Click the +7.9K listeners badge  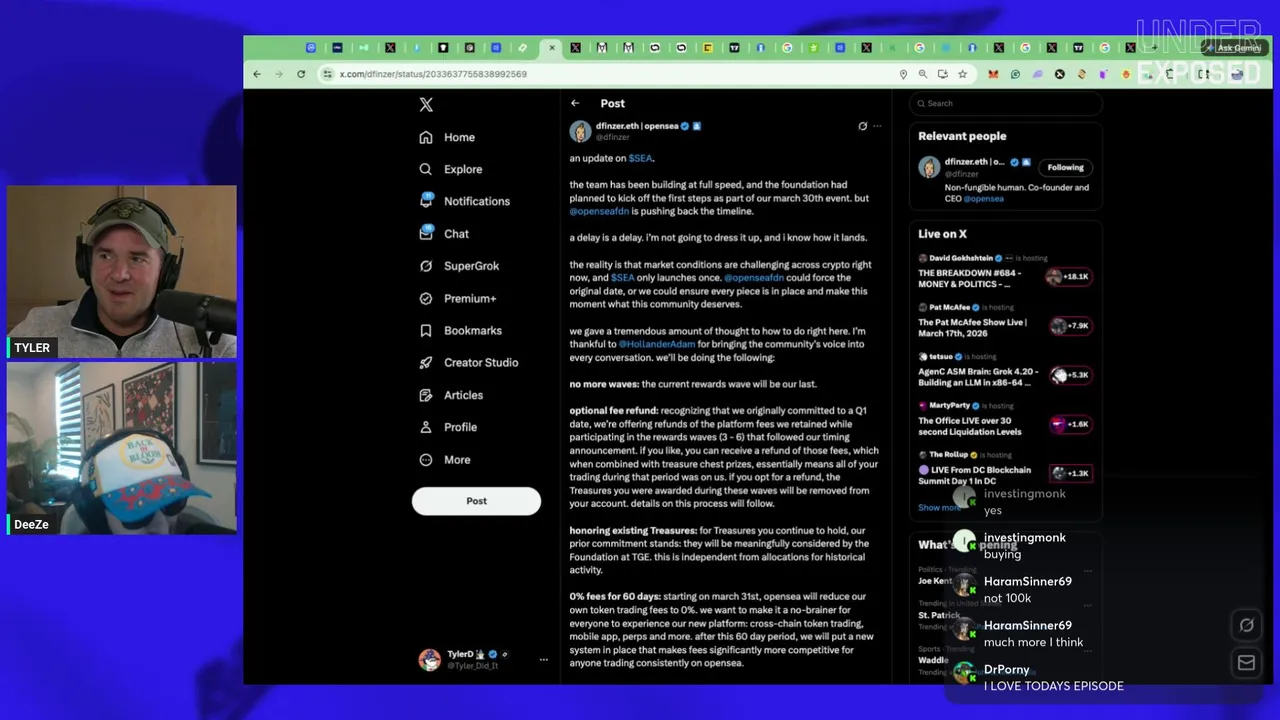coord(1070,326)
